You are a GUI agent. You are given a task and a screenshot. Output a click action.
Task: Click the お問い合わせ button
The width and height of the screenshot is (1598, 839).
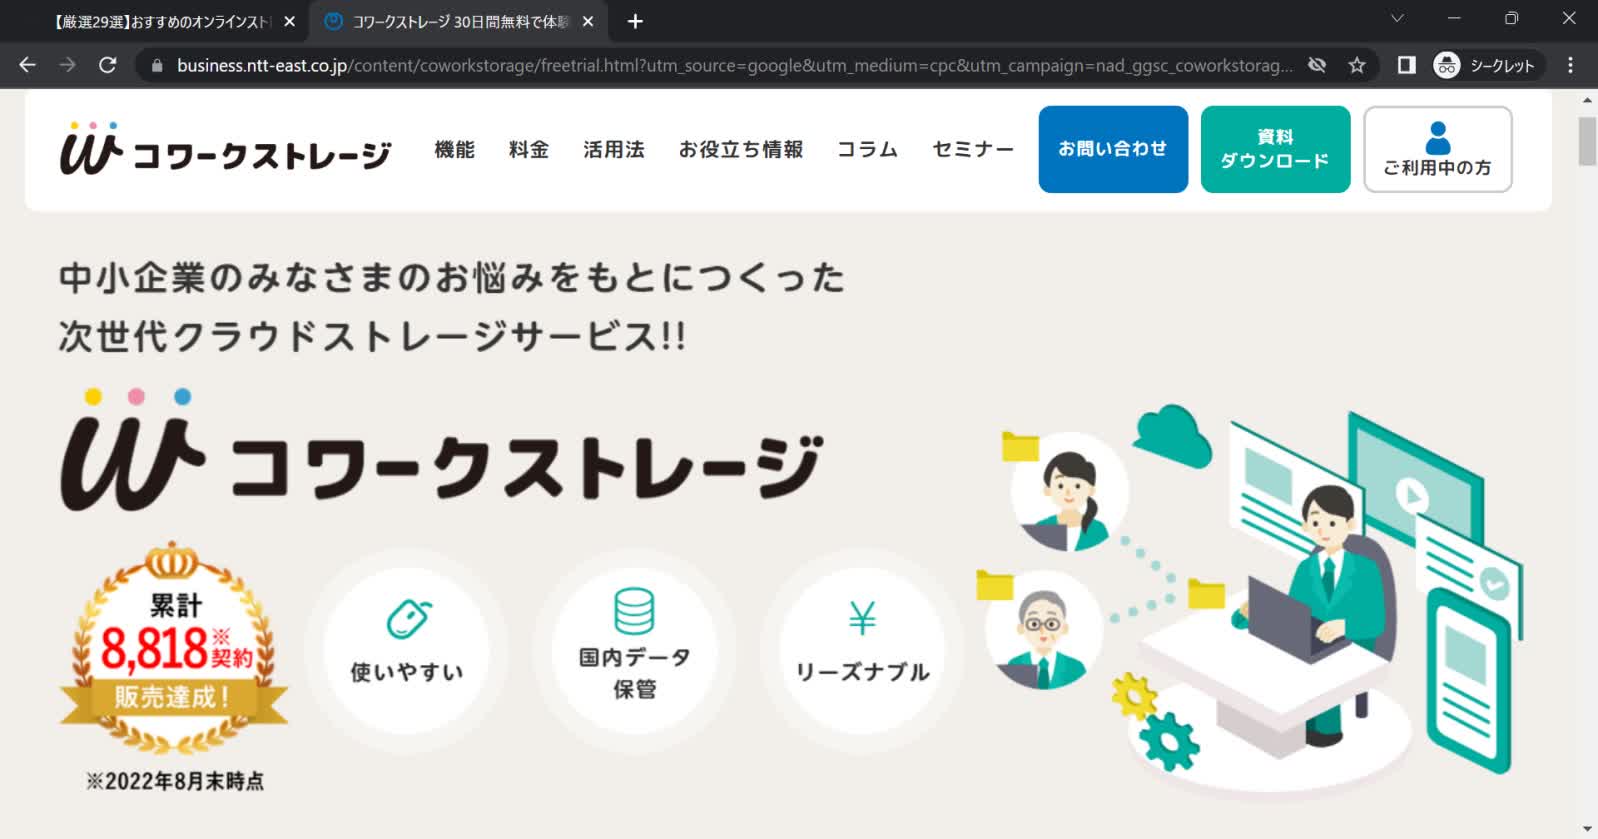pos(1113,149)
